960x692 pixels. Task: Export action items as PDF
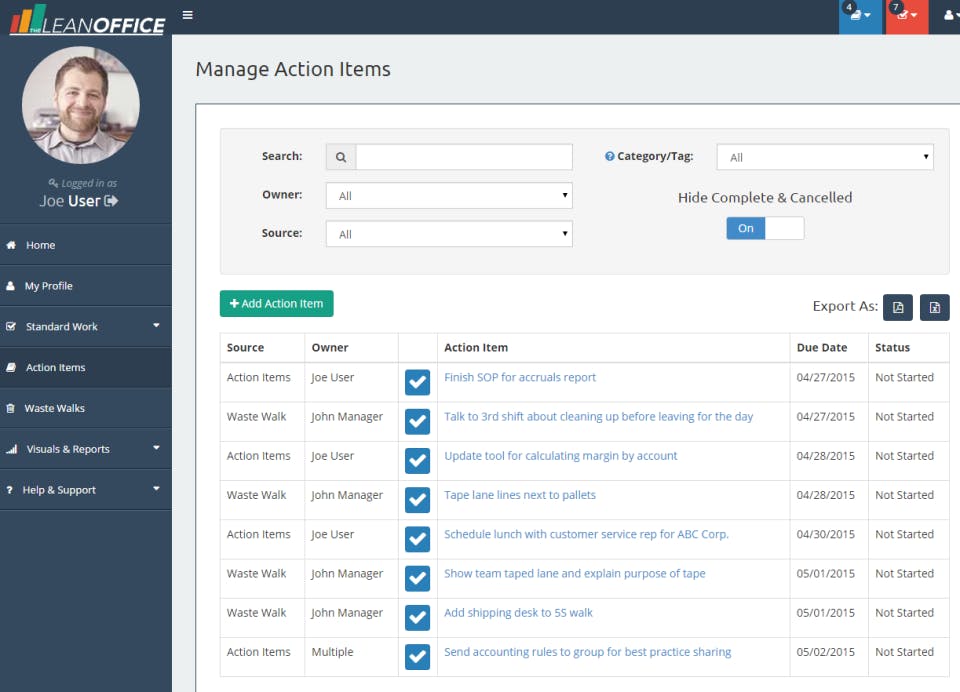(x=898, y=307)
